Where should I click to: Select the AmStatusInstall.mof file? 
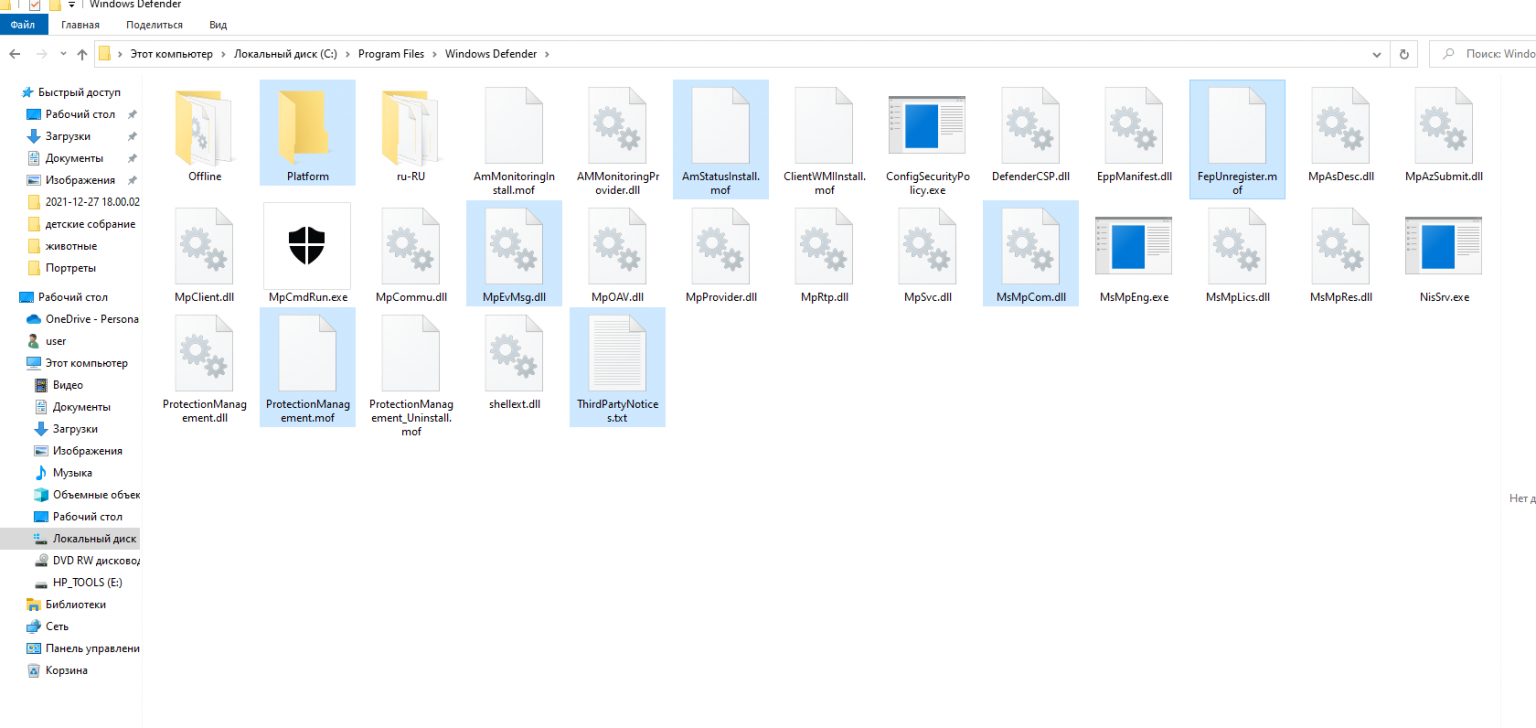pos(721,139)
